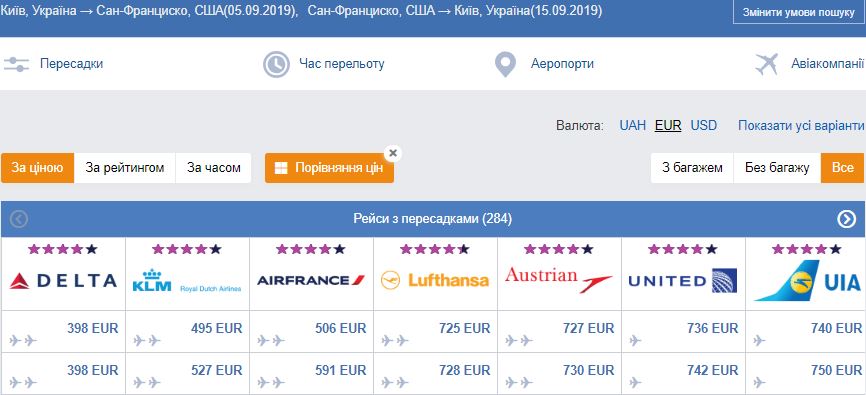Click the airplane icon for Авіакомпанії

point(767,64)
